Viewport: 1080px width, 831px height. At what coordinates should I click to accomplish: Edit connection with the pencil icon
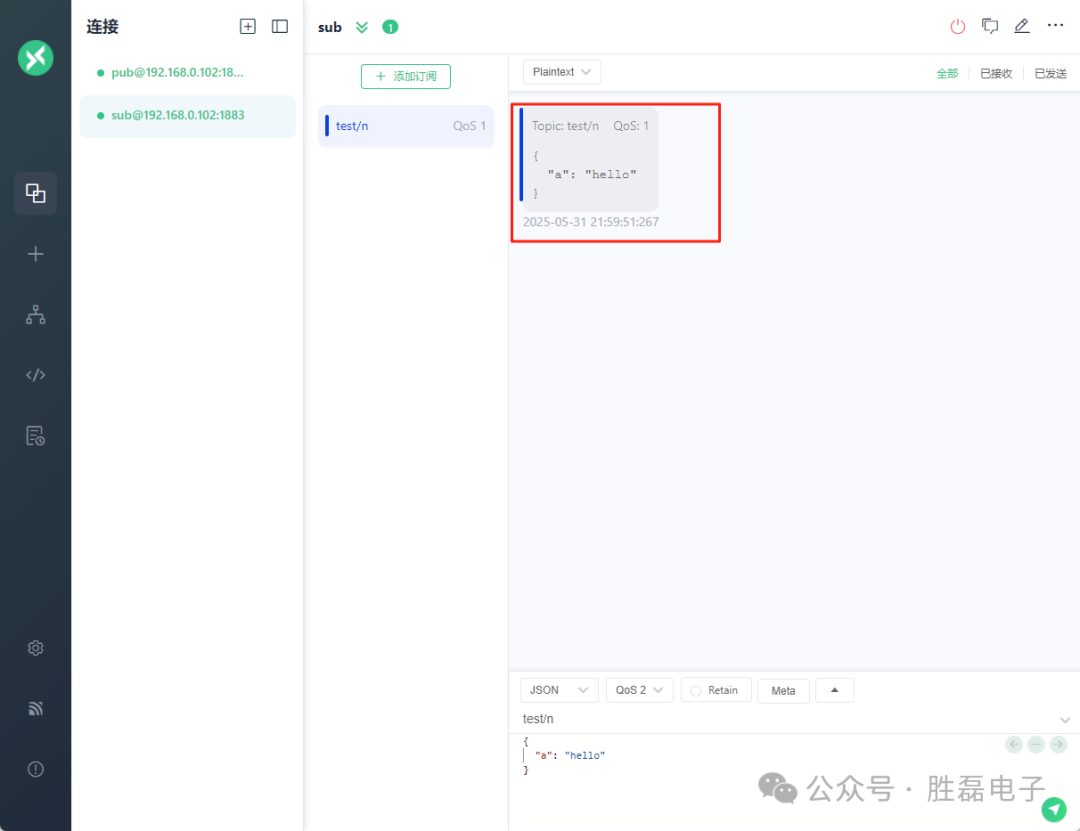1021,26
